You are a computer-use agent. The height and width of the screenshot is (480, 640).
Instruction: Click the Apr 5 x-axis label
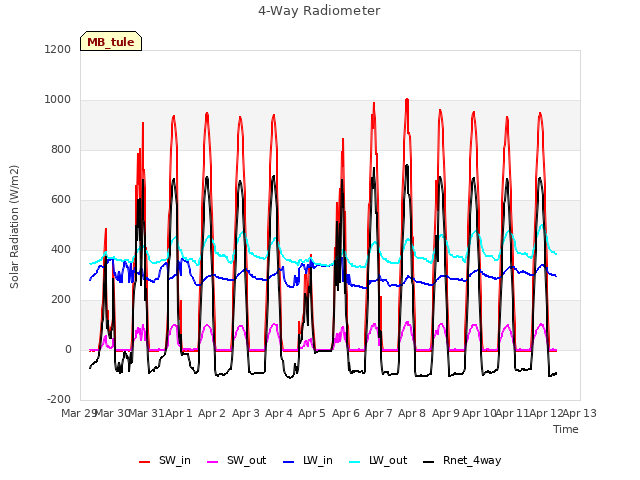[x=312, y=413]
